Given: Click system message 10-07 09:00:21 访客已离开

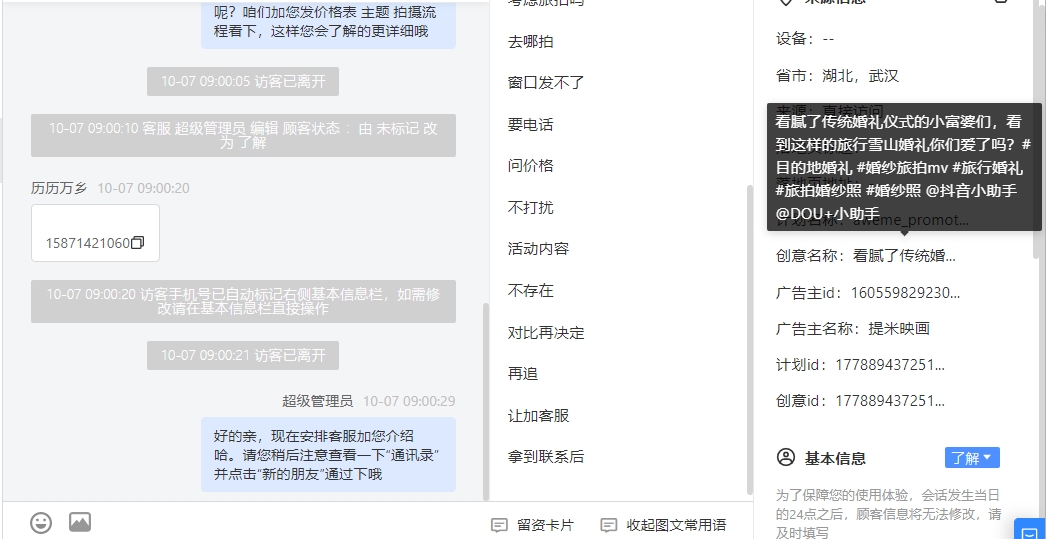Looking at the screenshot, I should tap(243, 356).
